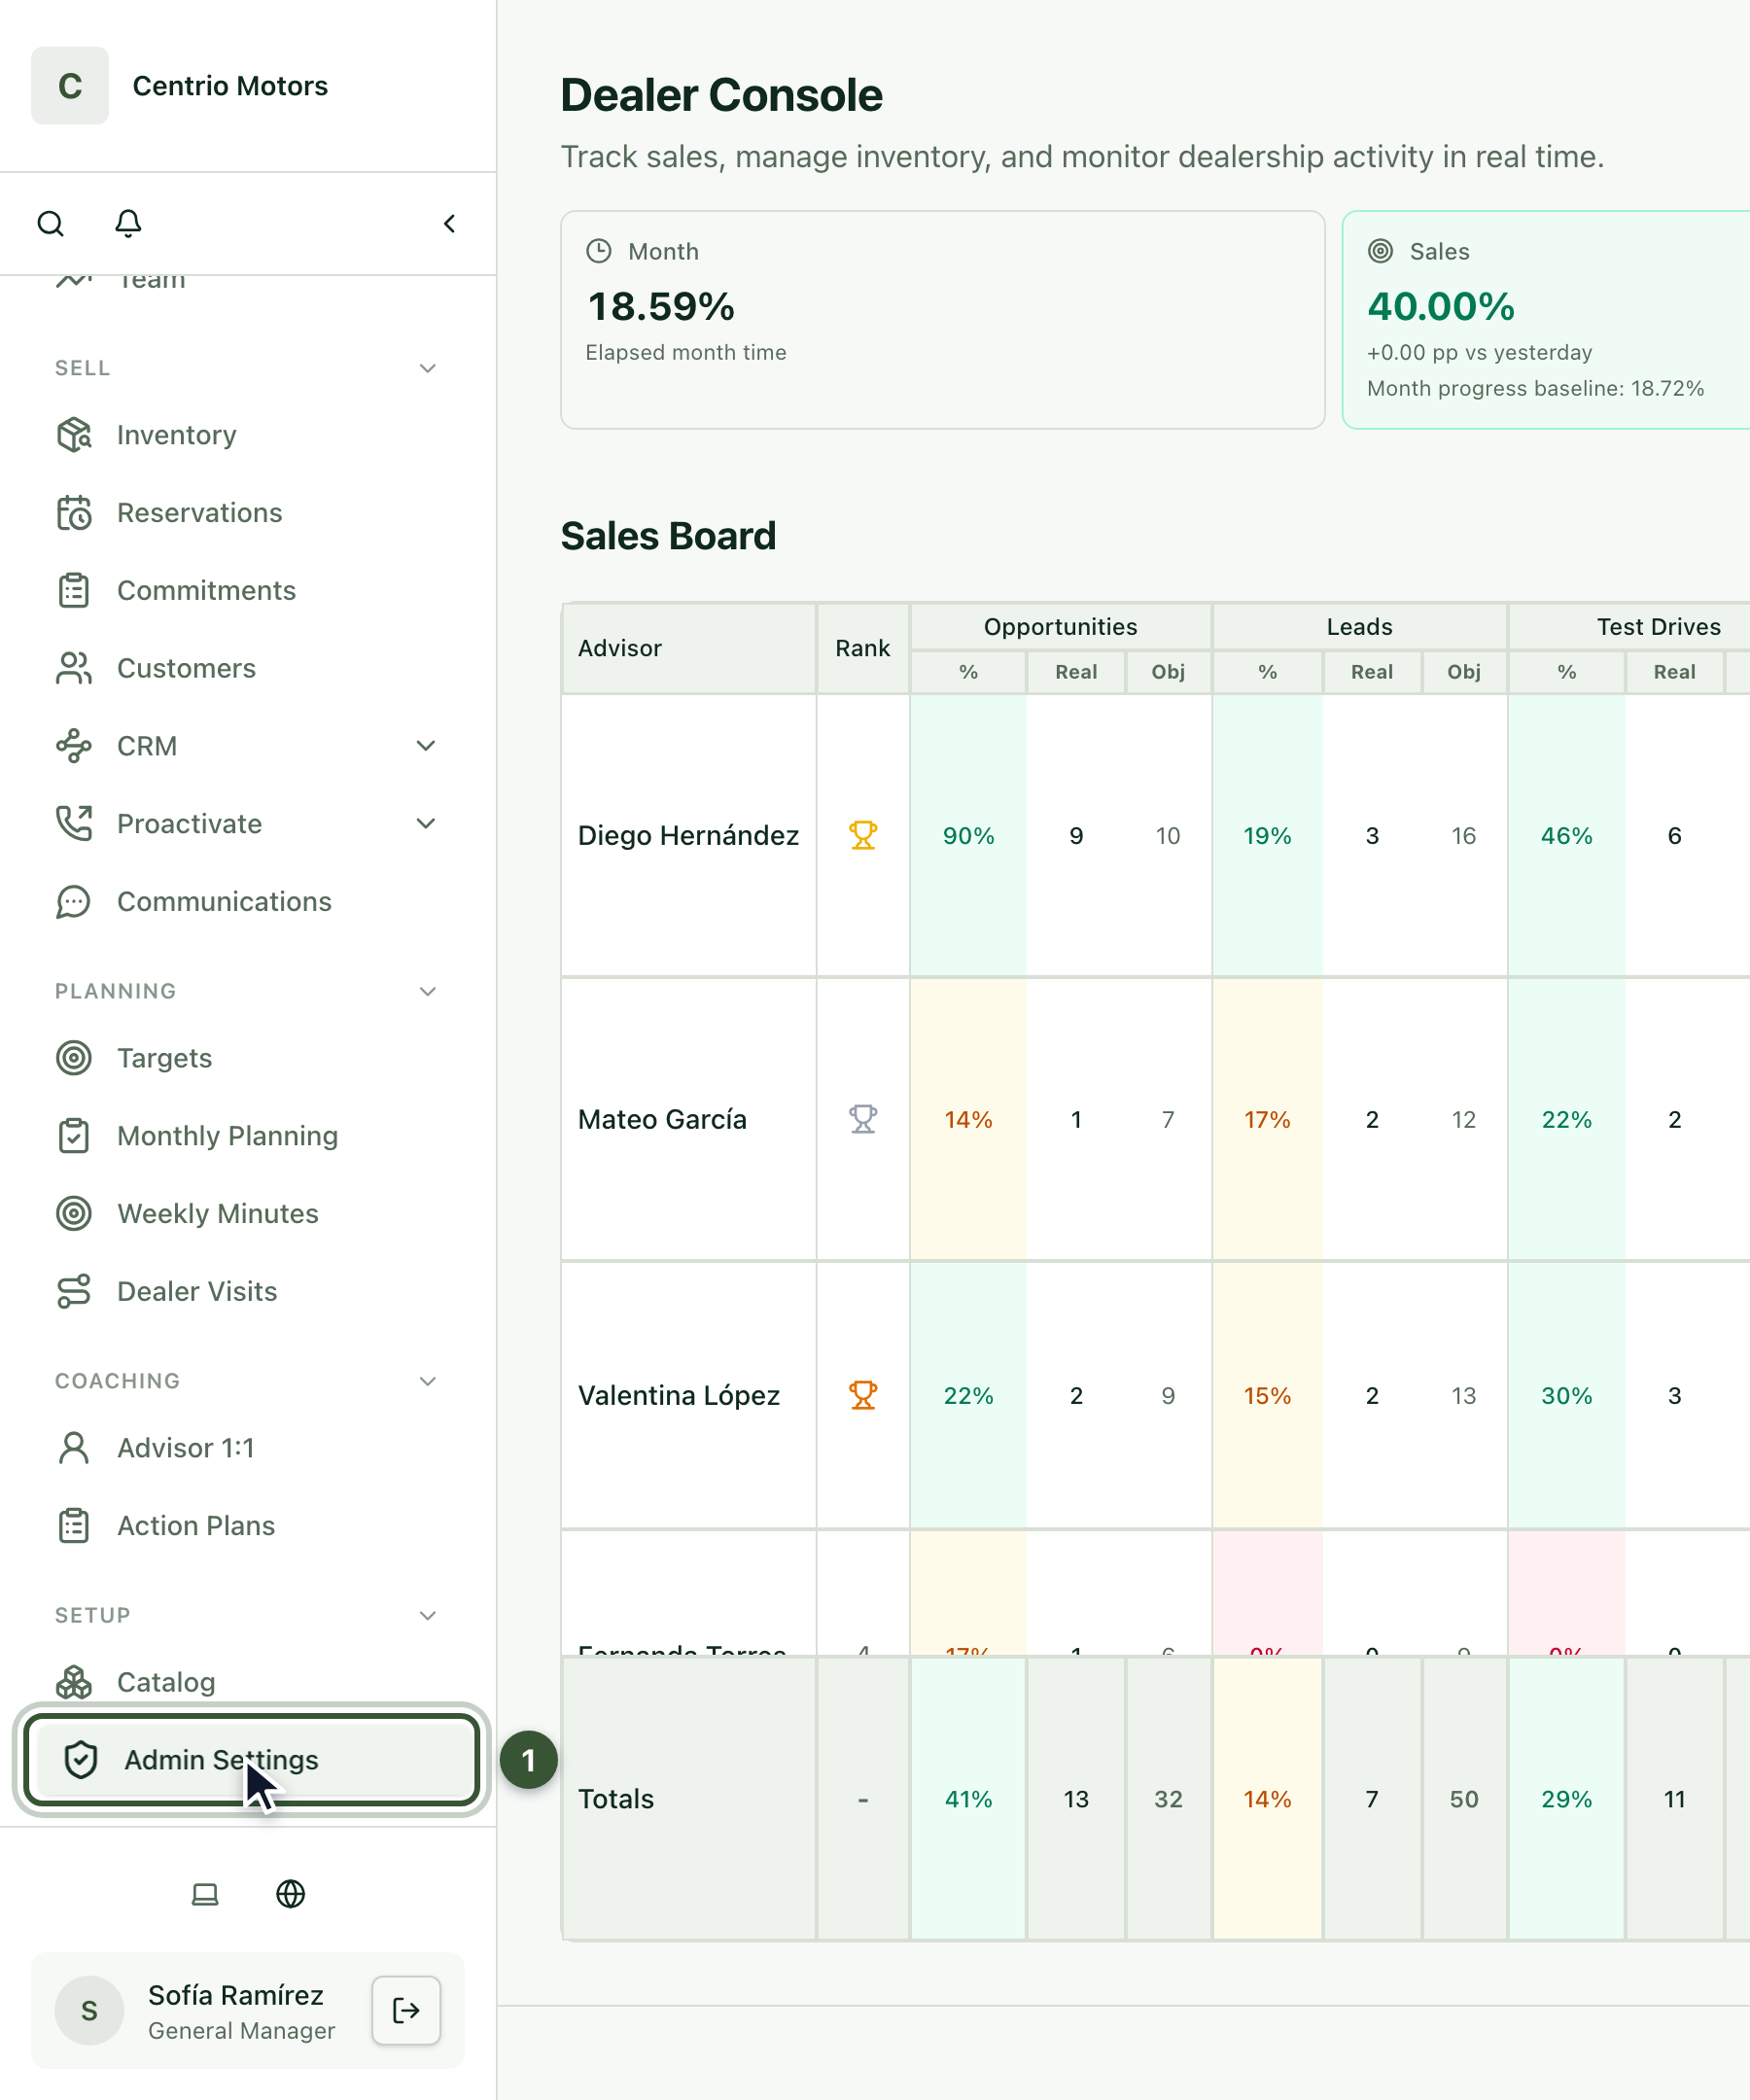Viewport: 1750px width, 2100px height.
Task: Click the Advisor column header
Action: pos(689,648)
